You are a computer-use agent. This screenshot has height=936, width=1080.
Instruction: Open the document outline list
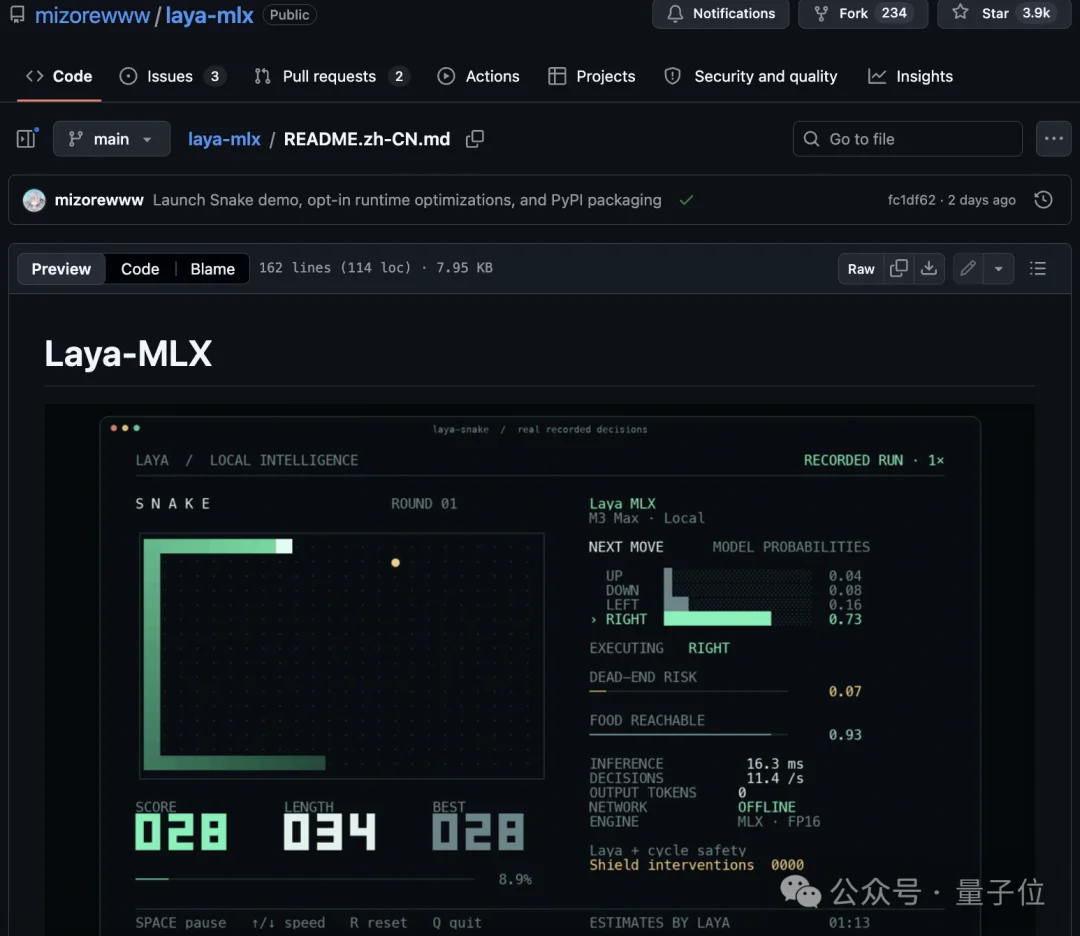pos(1037,269)
